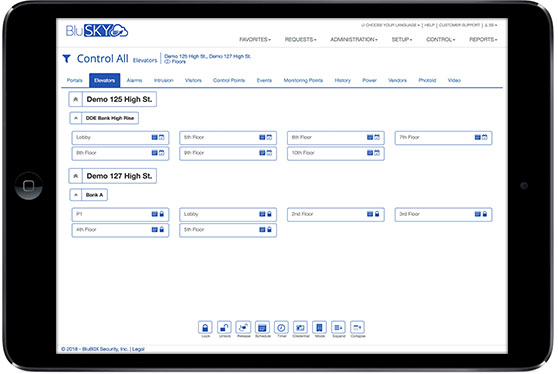Switch to the Power tab
The image size is (558, 374).
369,80
